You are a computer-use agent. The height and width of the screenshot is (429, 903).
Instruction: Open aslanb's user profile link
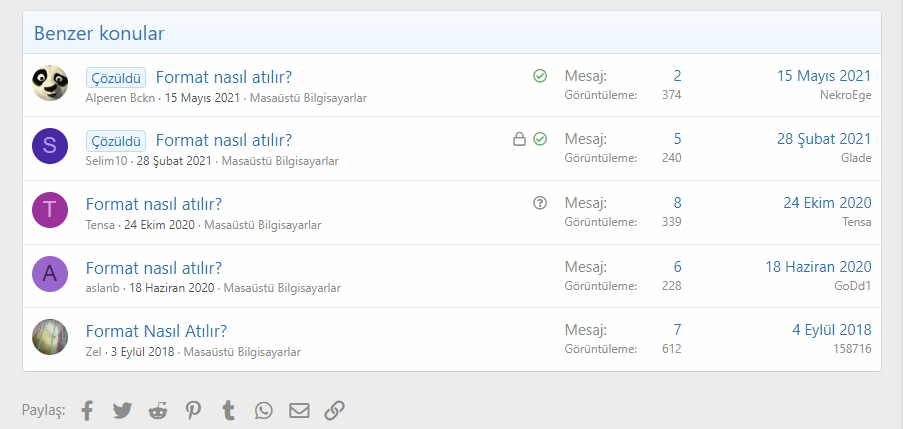(103, 288)
